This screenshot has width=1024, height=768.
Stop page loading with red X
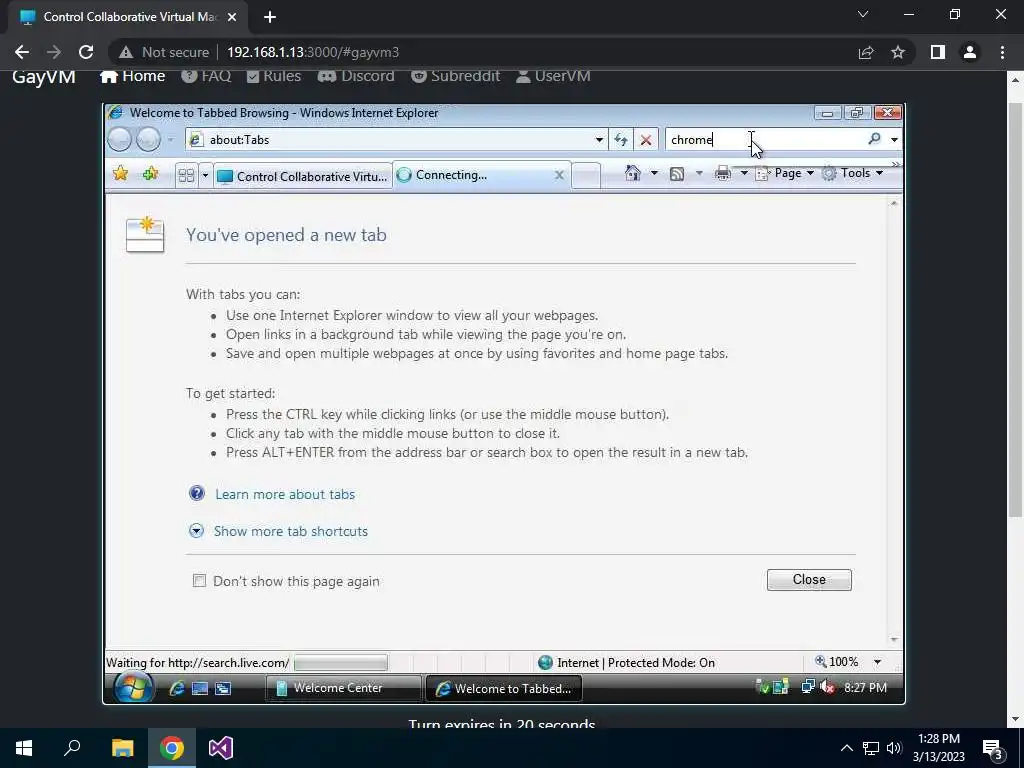tap(646, 140)
